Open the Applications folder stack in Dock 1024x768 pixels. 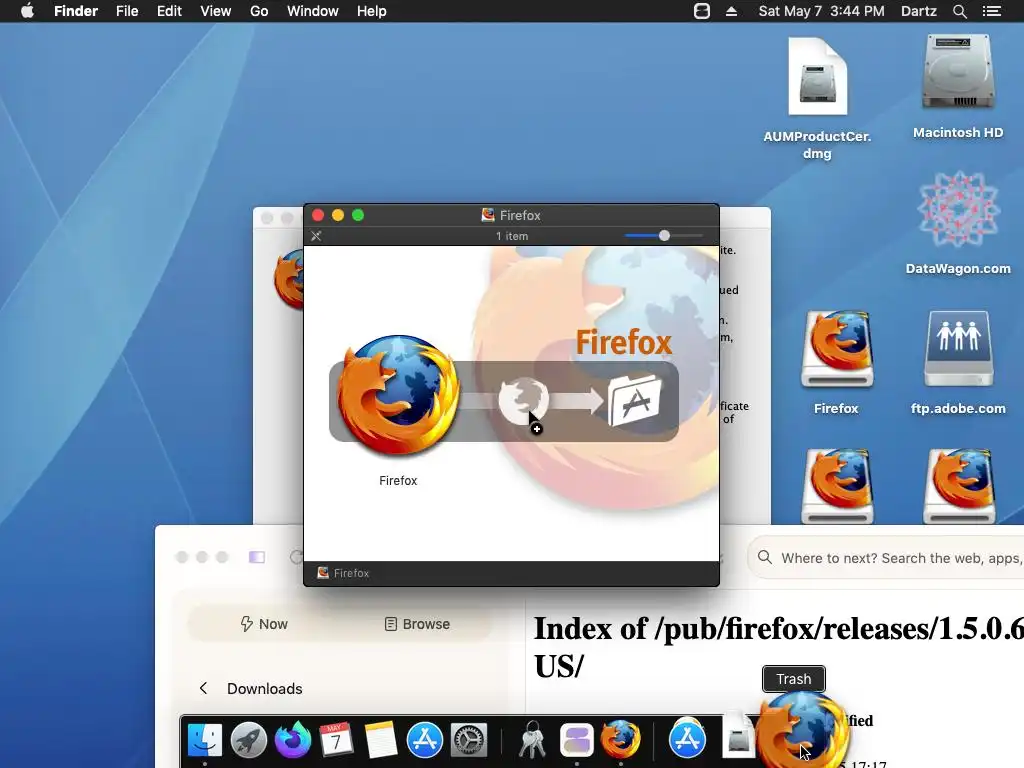pyautogui.click(x=687, y=739)
